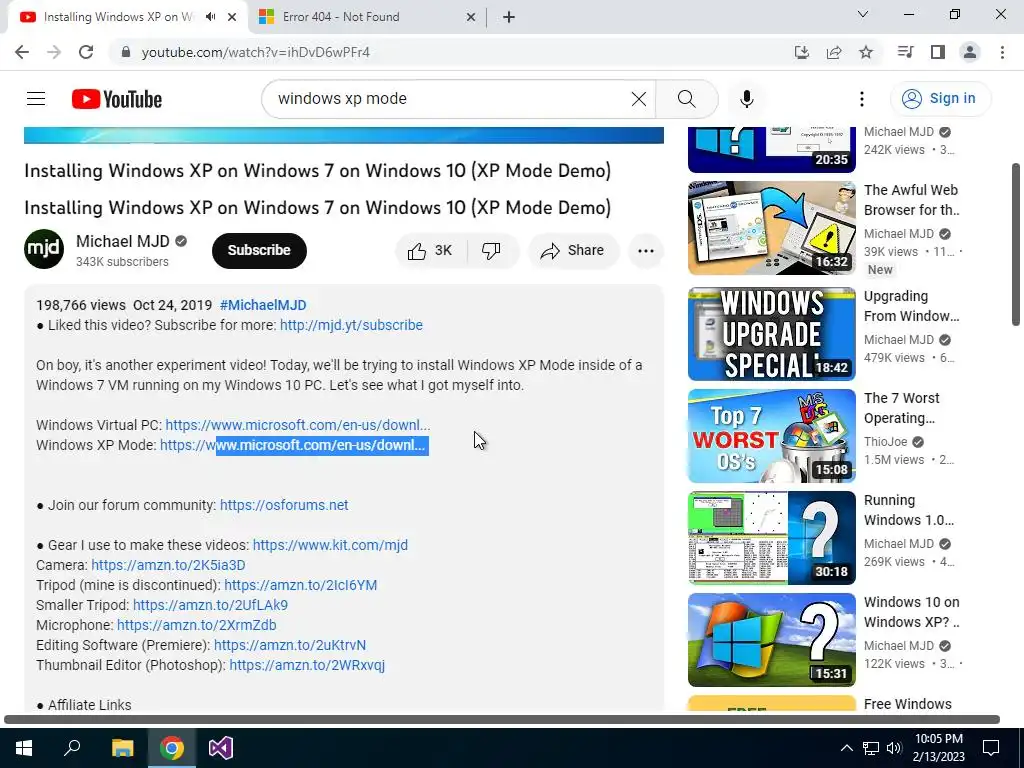Open the Editing Software amzn.to/2uKtrvN link
The image size is (1024, 768).
click(x=290, y=645)
